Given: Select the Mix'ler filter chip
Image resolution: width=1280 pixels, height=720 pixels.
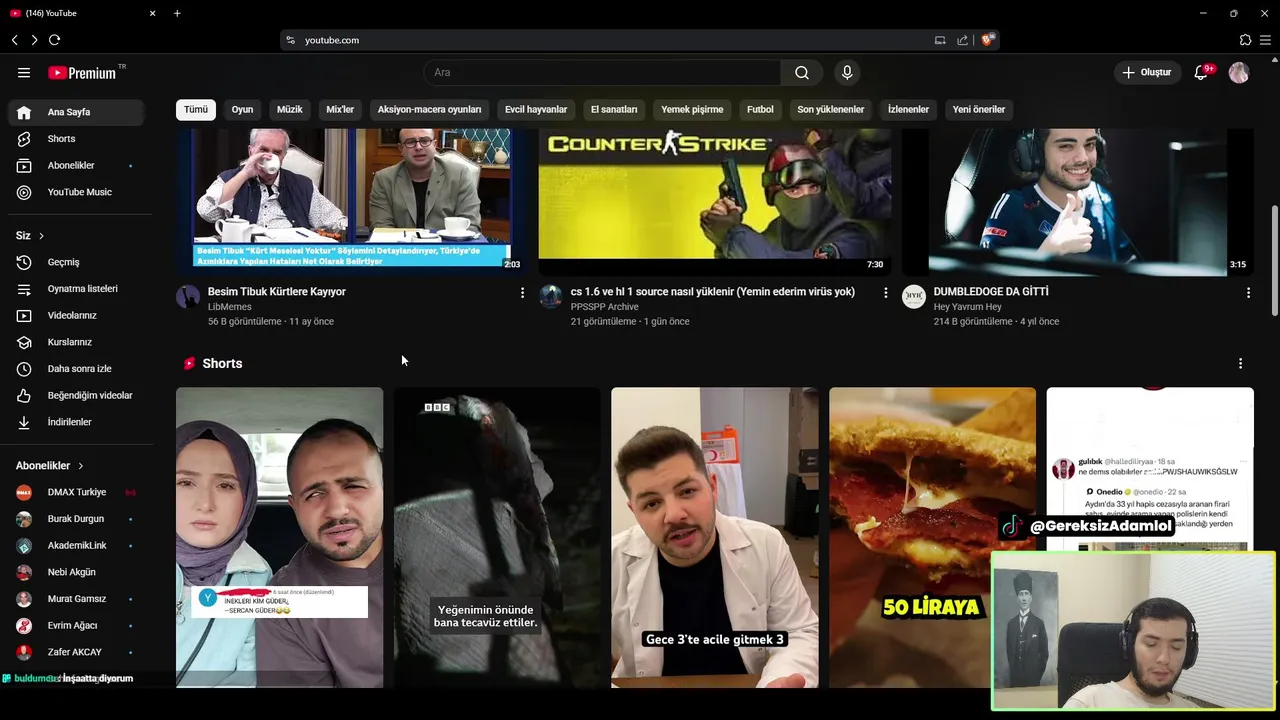Looking at the screenshot, I should tap(340, 109).
